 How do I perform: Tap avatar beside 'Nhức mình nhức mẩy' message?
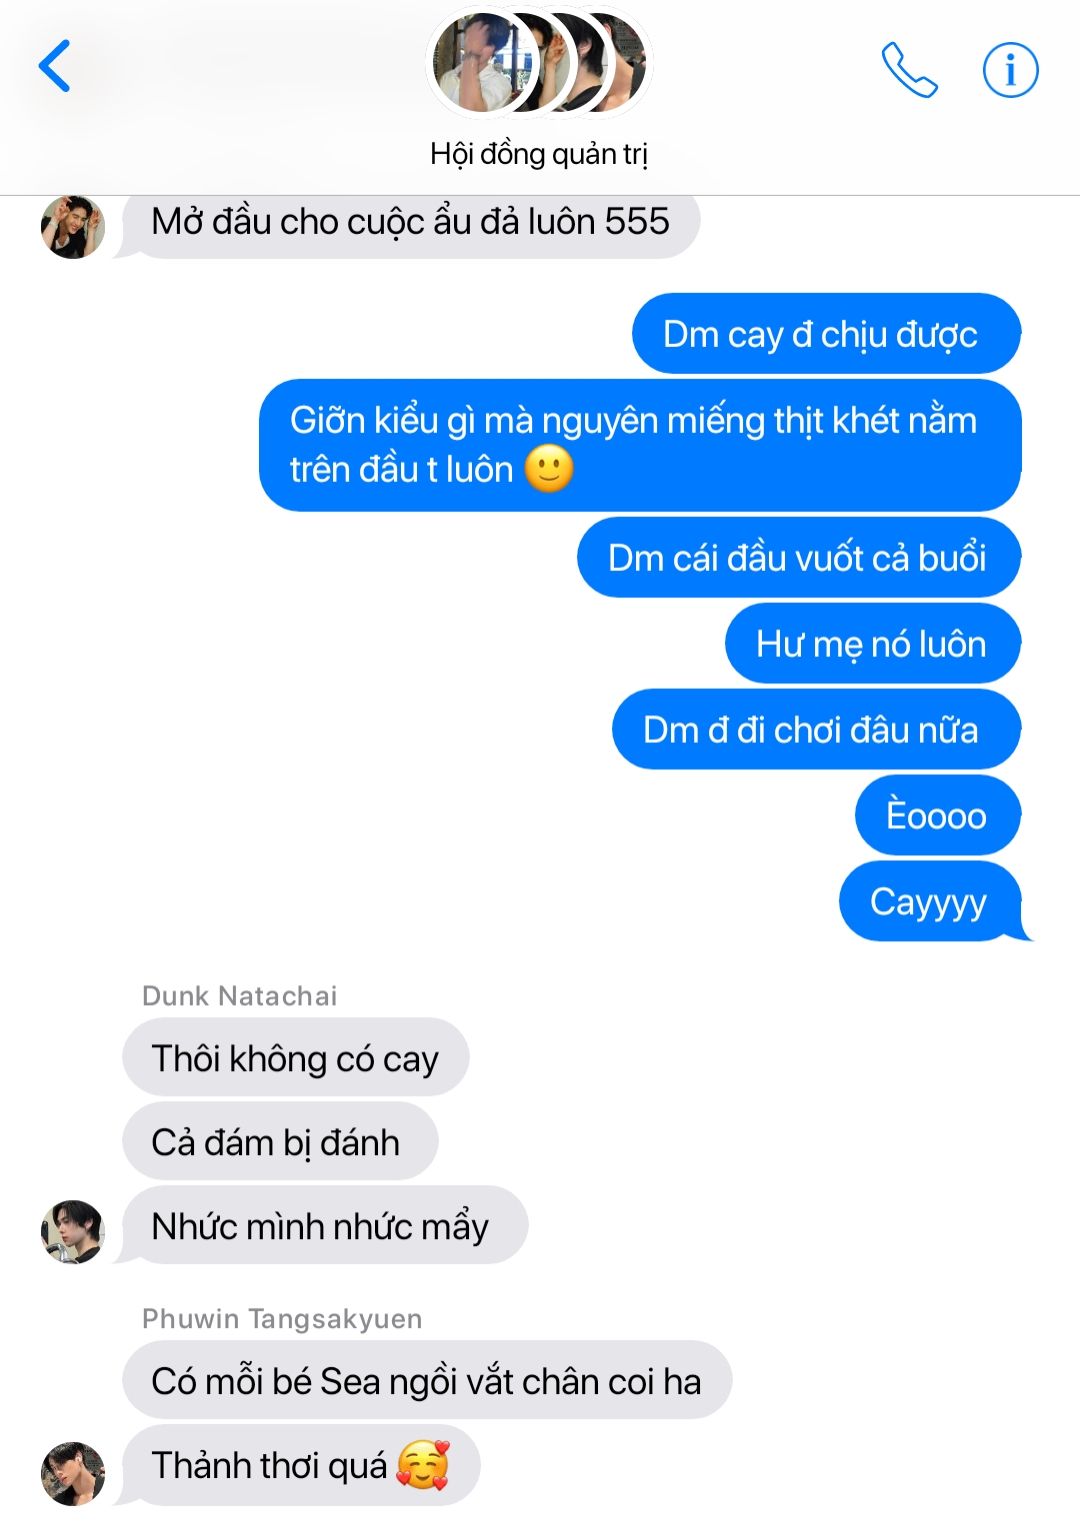tap(72, 1232)
